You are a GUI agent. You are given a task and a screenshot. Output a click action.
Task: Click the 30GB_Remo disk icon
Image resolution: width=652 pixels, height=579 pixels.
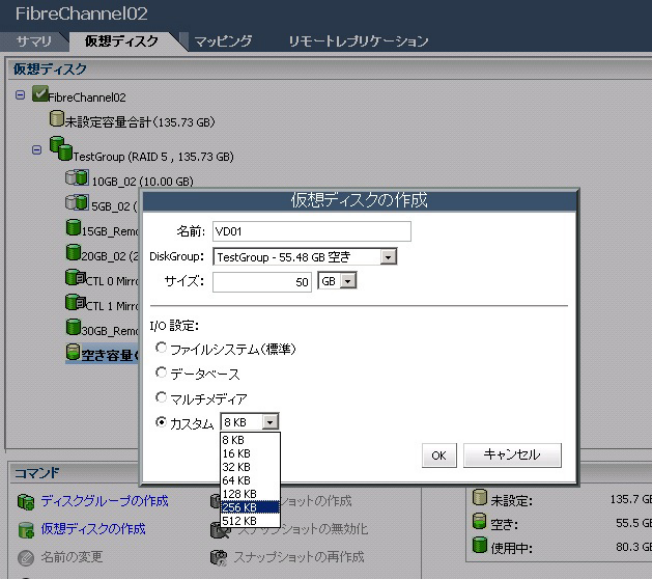[73, 327]
